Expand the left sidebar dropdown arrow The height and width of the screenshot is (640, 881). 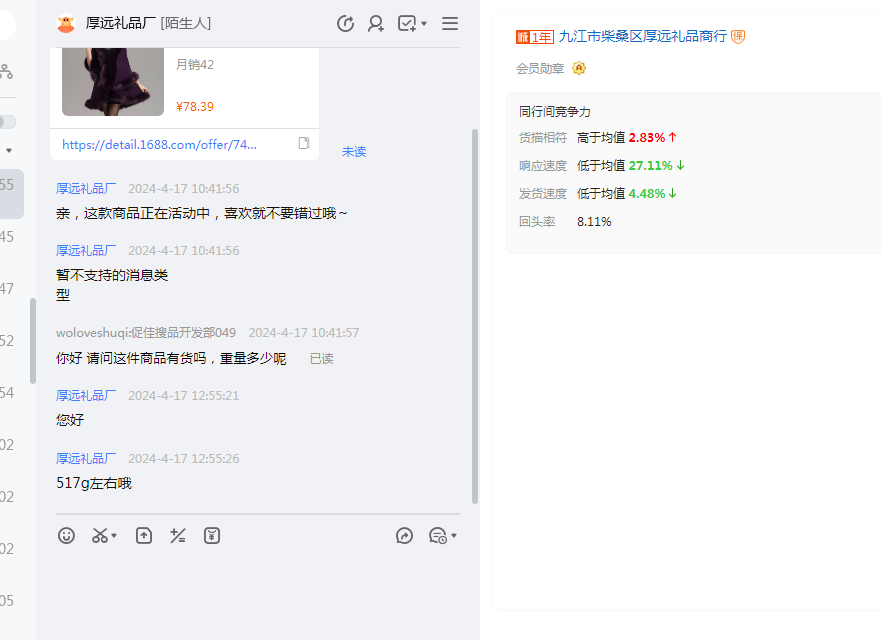coord(9,151)
